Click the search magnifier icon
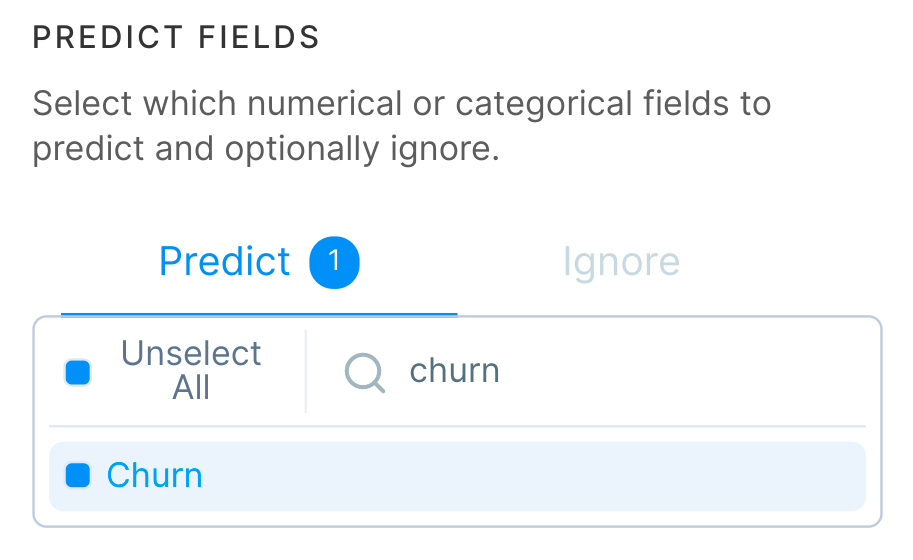Image resolution: width=913 pixels, height=560 pixels. point(365,373)
